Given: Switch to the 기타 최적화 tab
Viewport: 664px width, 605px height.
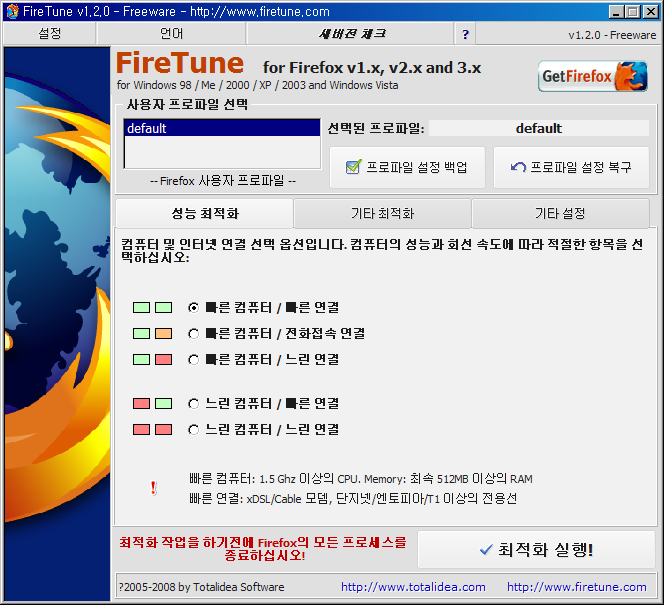Looking at the screenshot, I should pos(382,213).
